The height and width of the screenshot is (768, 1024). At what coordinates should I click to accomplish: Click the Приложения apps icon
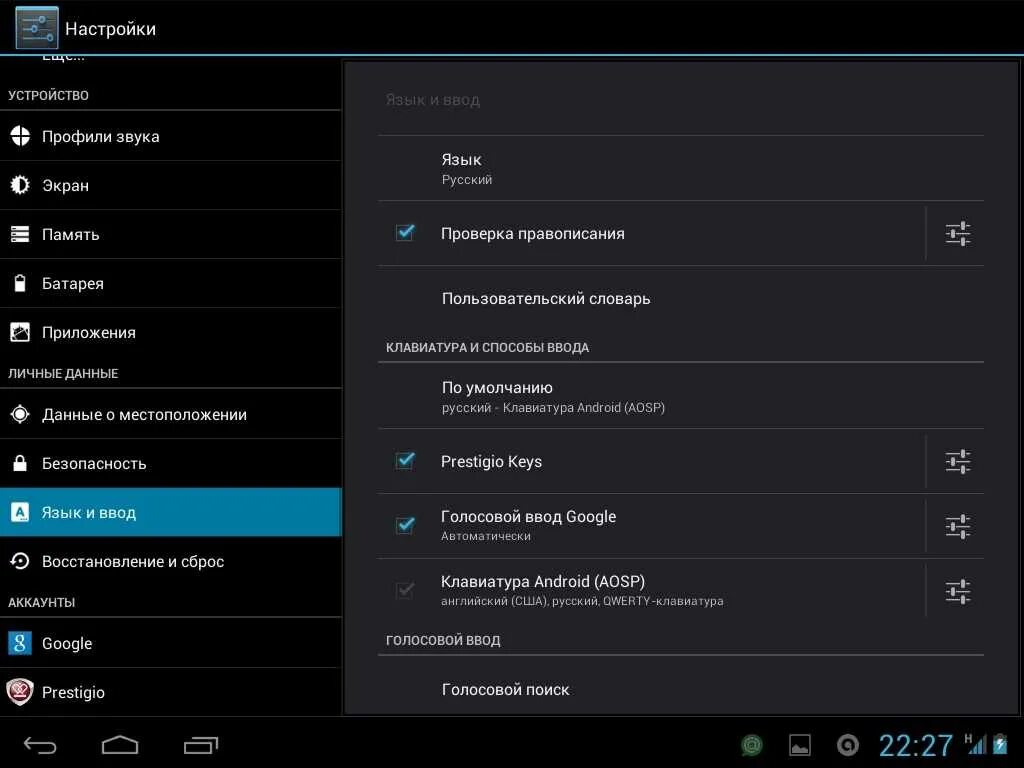tap(20, 332)
